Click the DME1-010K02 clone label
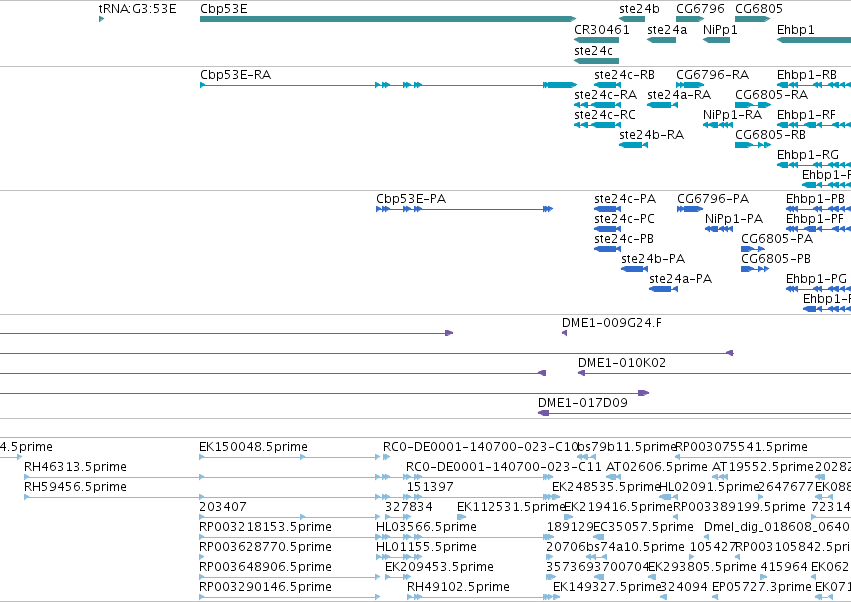Viewport: 851px width, 602px height. coord(621,363)
